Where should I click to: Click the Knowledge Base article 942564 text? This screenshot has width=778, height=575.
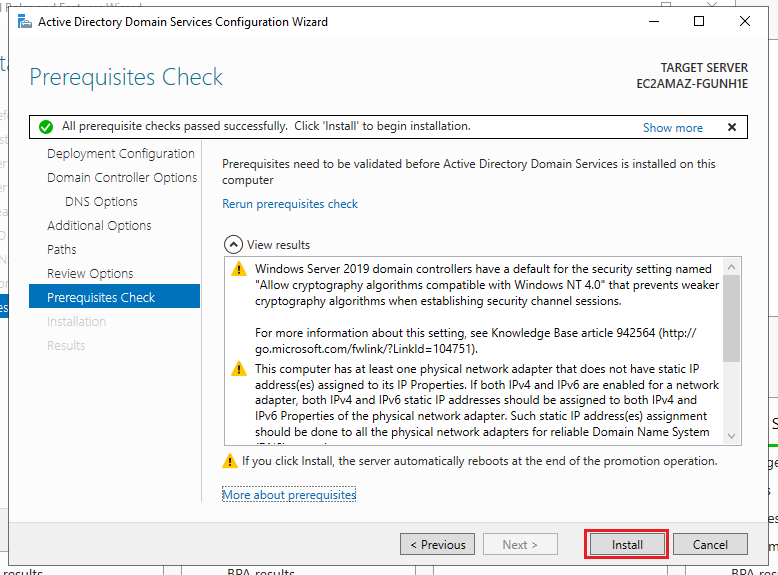(x=573, y=333)
